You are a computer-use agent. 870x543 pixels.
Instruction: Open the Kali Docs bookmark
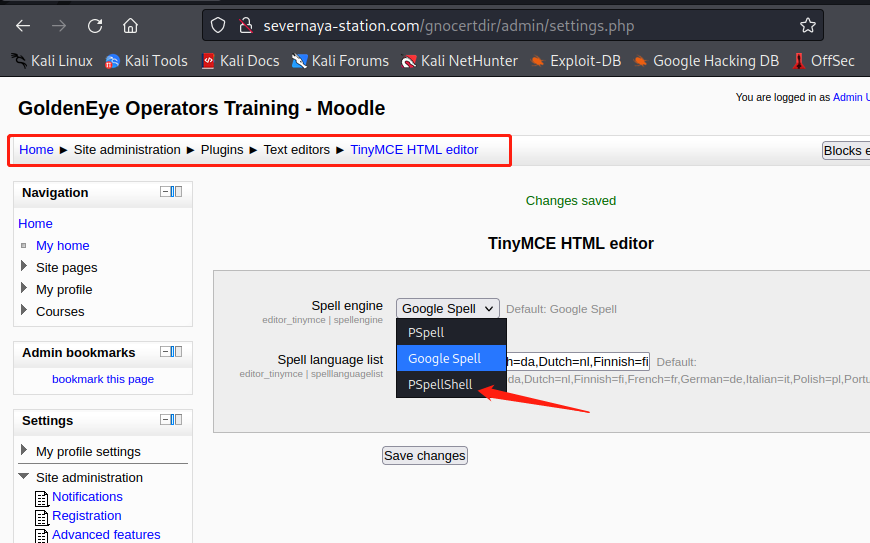pos(240,61)
